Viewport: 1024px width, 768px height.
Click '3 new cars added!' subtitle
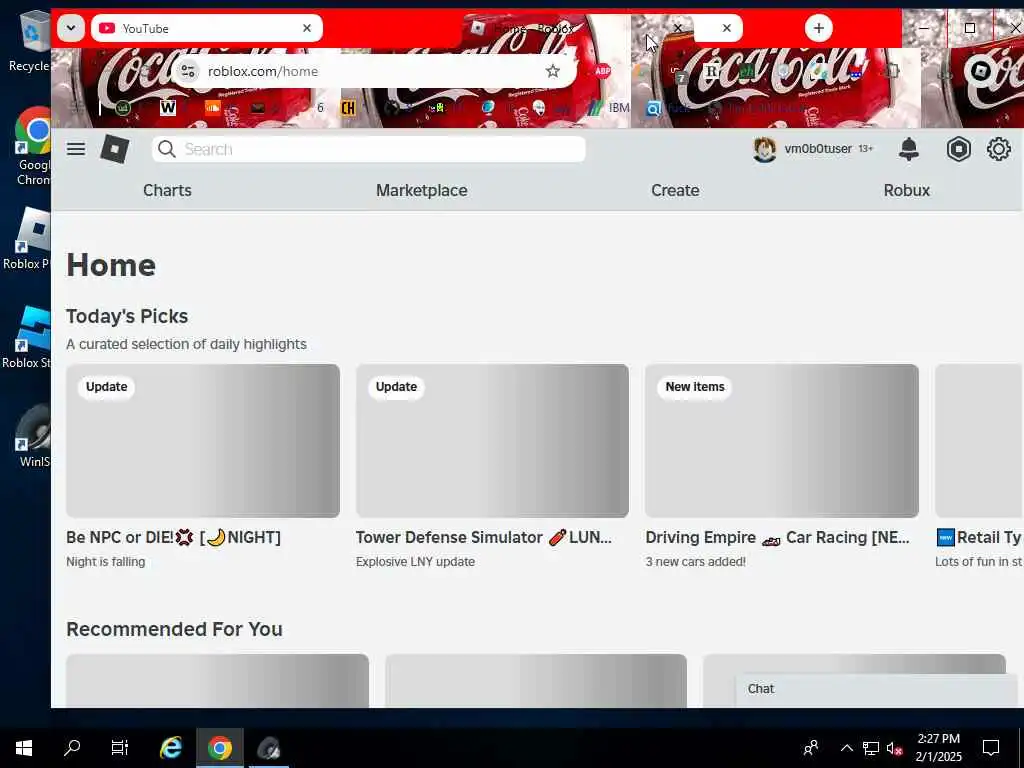(x=696, y=562)
